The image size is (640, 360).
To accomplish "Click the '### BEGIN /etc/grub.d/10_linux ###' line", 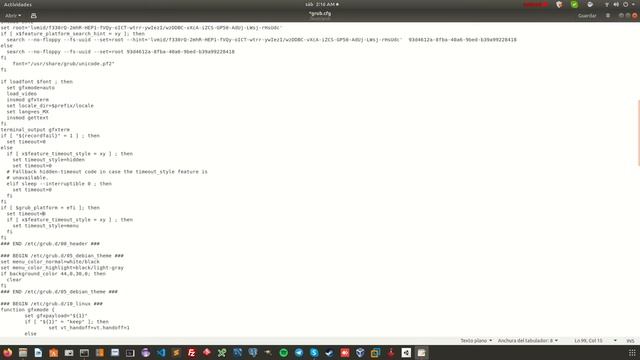I will pos(51,304).
